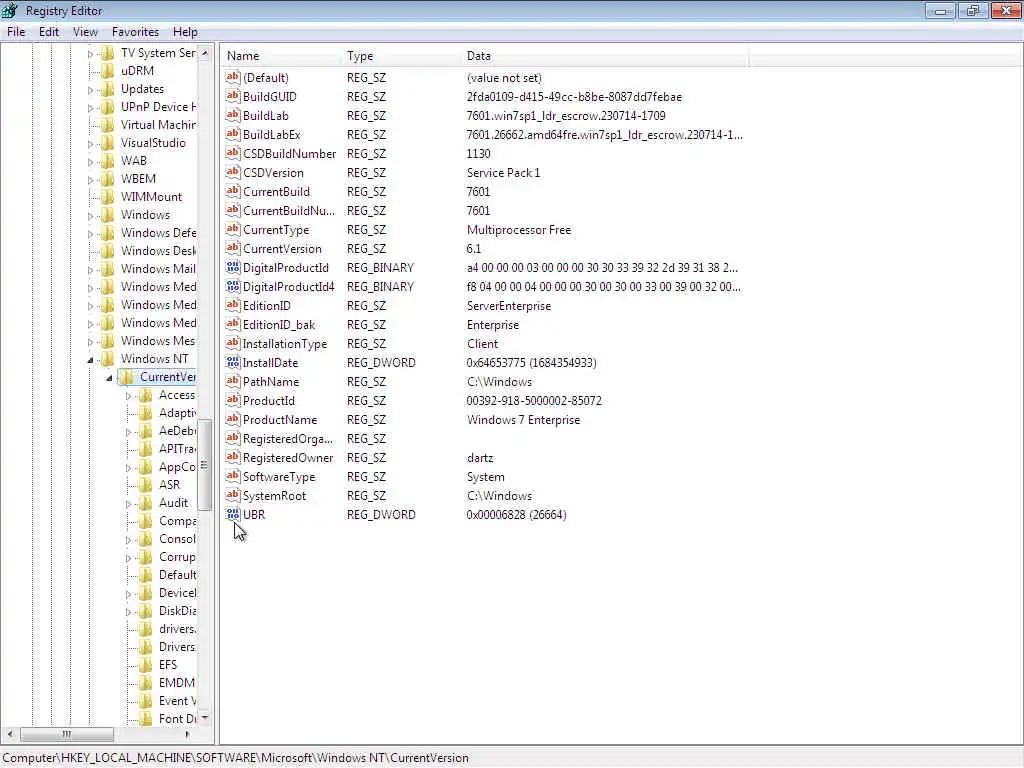Click the string icon of RegisteredOwner value
Viewport: 1024px width, 768px height.
point(233,458)
